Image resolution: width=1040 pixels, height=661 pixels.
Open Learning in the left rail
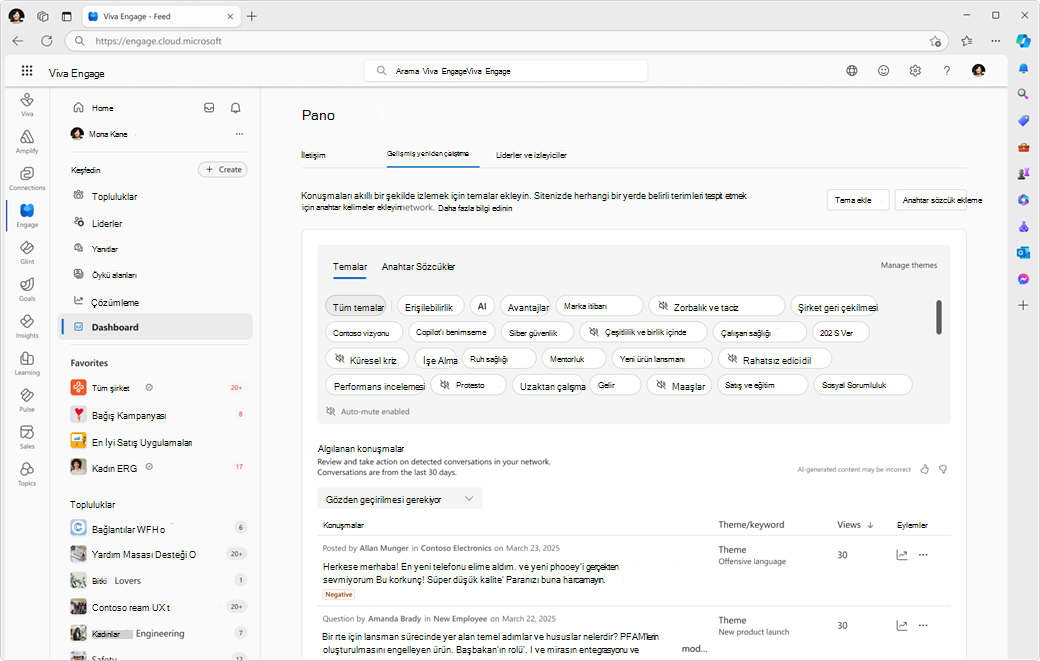pos(27,363)
